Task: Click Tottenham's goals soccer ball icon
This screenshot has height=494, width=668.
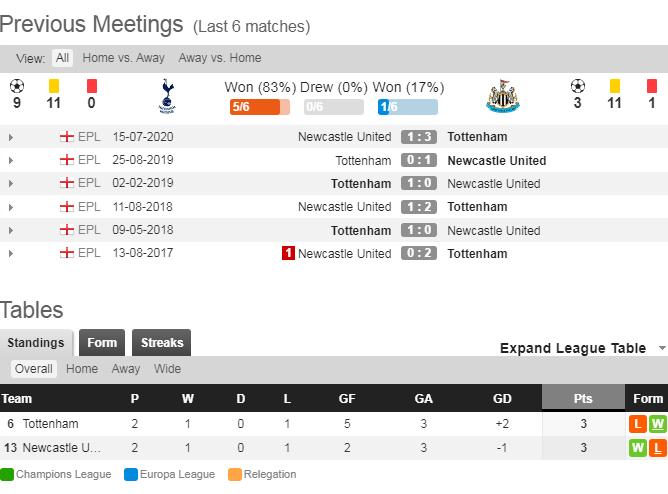Action: pyautogui.click(x=16, y=86)
